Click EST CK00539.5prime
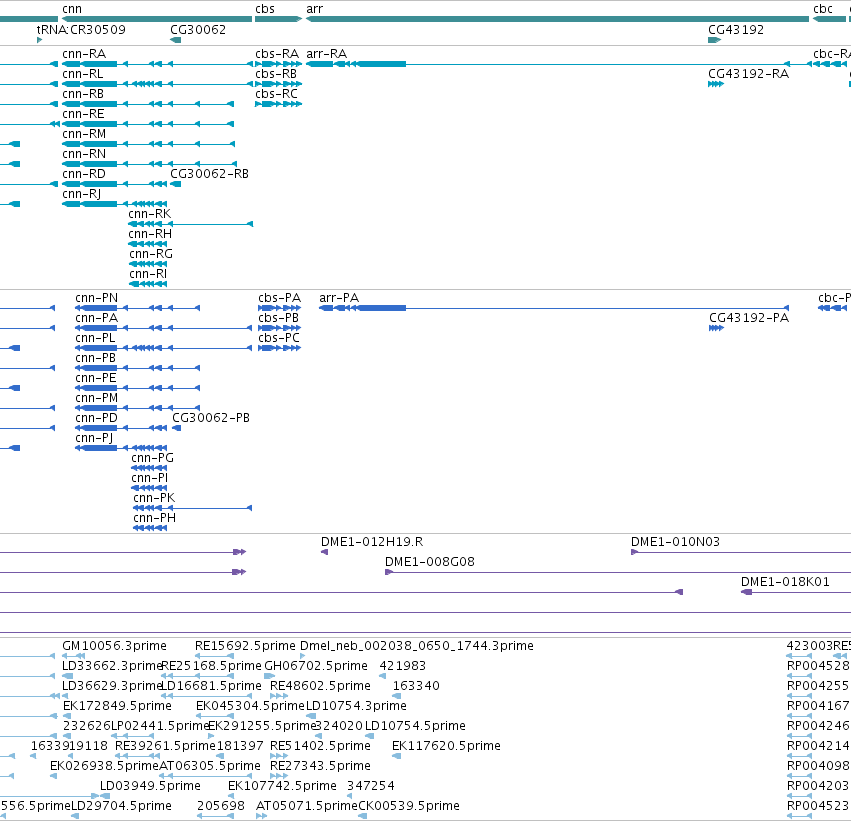 409,807
